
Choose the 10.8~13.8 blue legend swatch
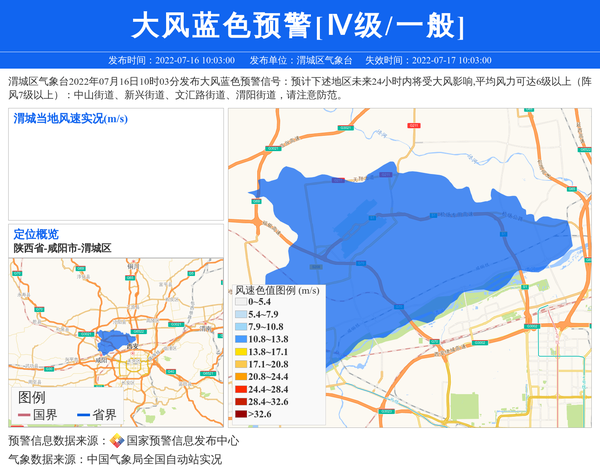coord(241,340)
